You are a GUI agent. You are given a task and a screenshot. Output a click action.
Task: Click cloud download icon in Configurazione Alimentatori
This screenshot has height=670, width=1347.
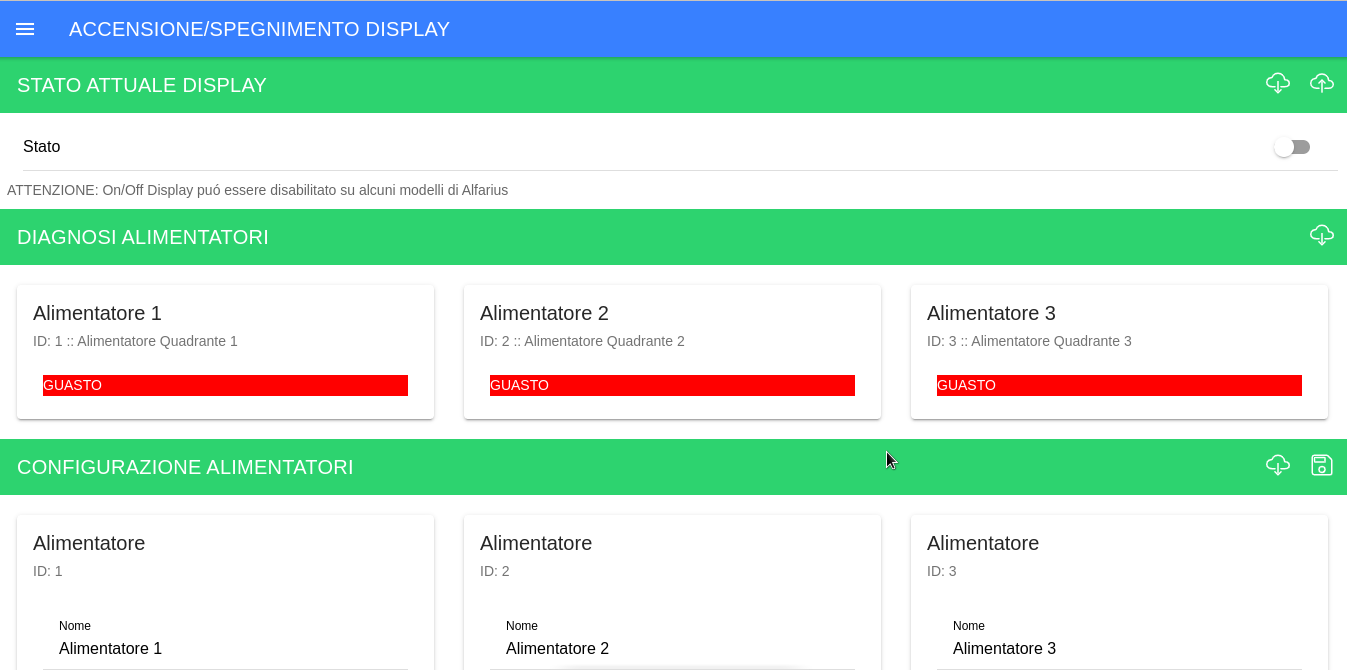[1278, 465]
